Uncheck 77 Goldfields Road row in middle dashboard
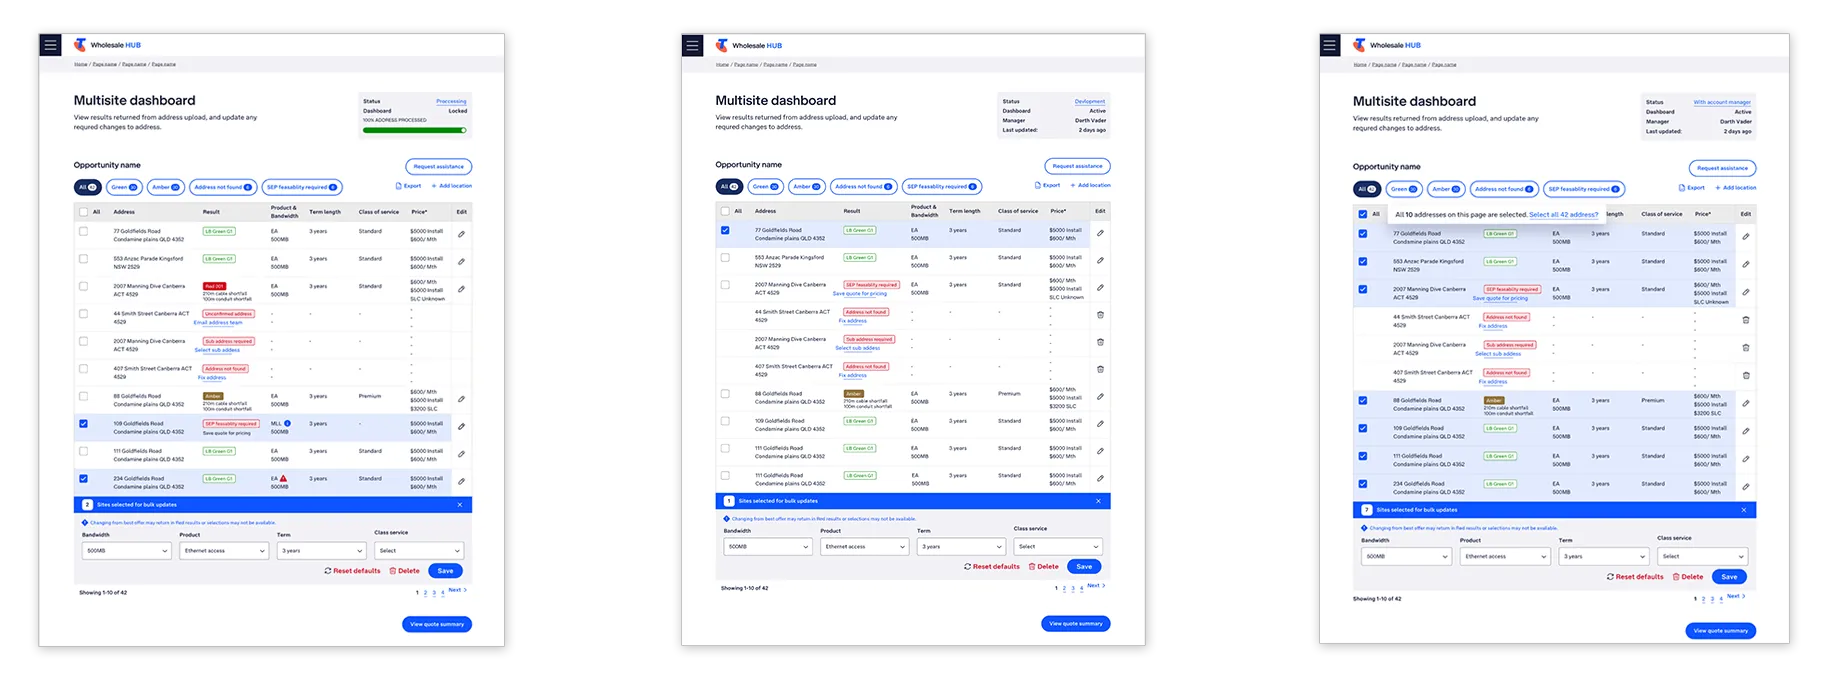Screen dimensions: 1826x683 tap(725, 230)
